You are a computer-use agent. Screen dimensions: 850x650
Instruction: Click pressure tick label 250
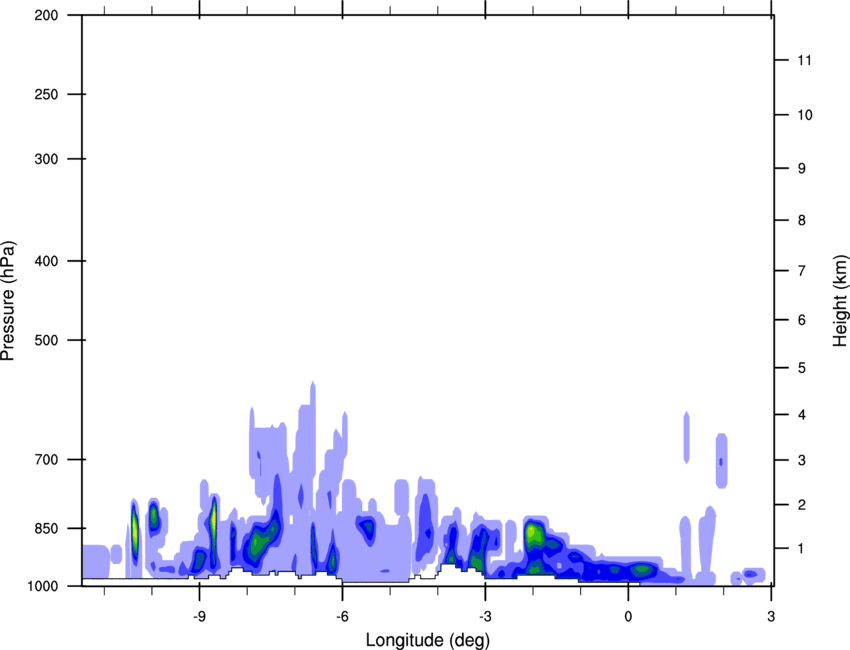pyautogui.click(x=46, y=94)
